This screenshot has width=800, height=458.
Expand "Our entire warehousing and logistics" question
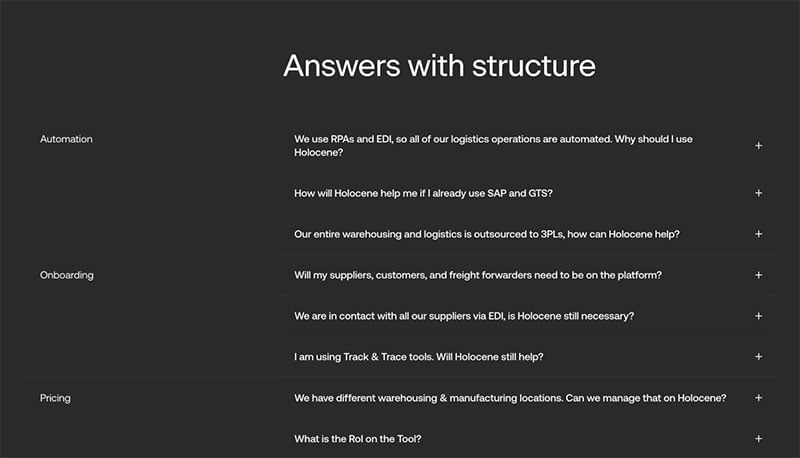(487, 234)
